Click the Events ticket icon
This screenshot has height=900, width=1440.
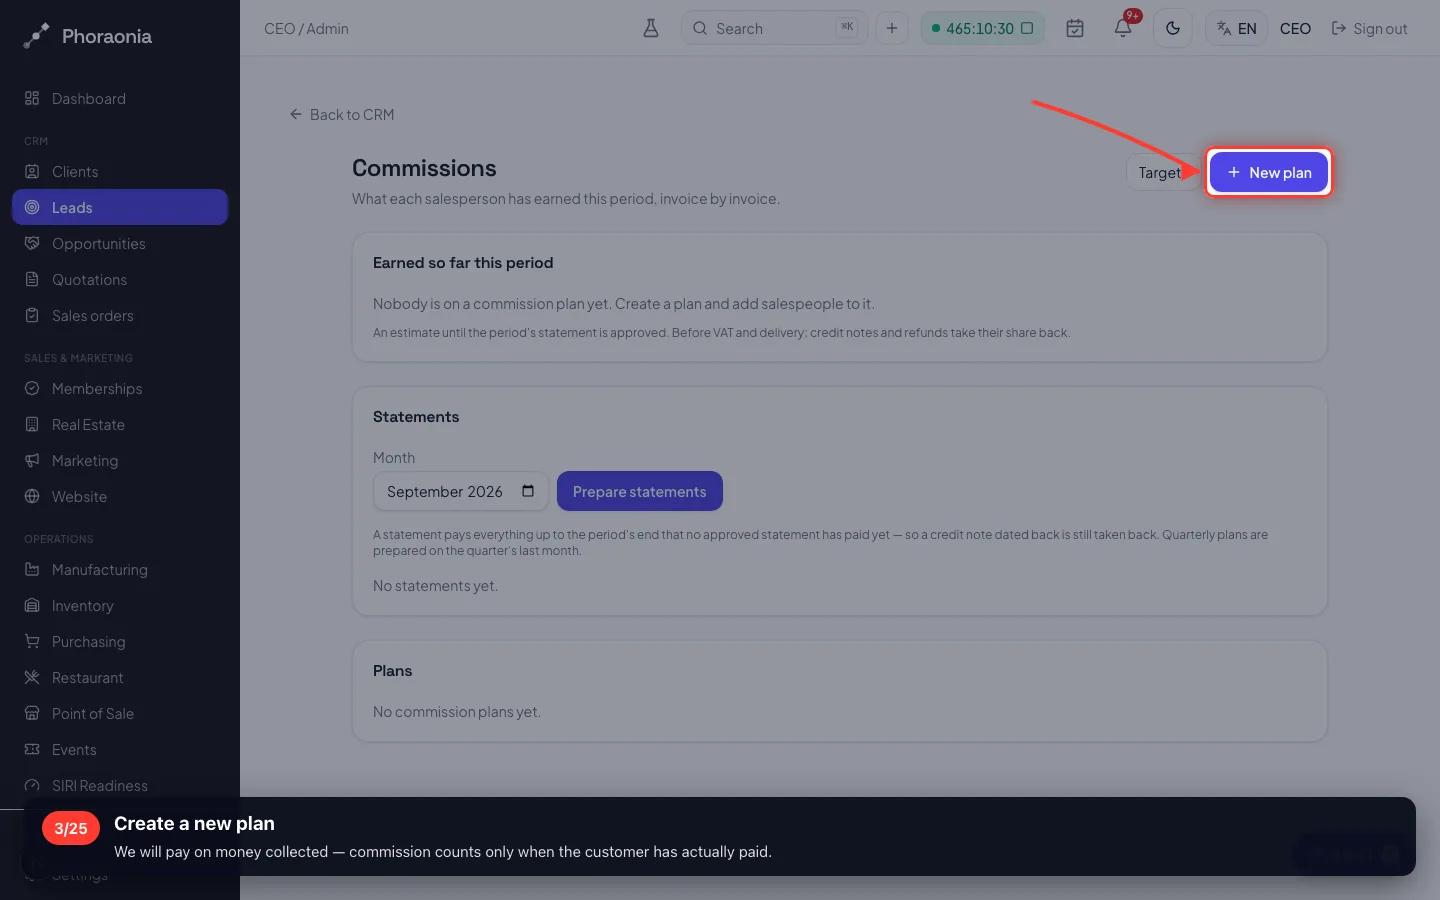(x=32, y=750)
